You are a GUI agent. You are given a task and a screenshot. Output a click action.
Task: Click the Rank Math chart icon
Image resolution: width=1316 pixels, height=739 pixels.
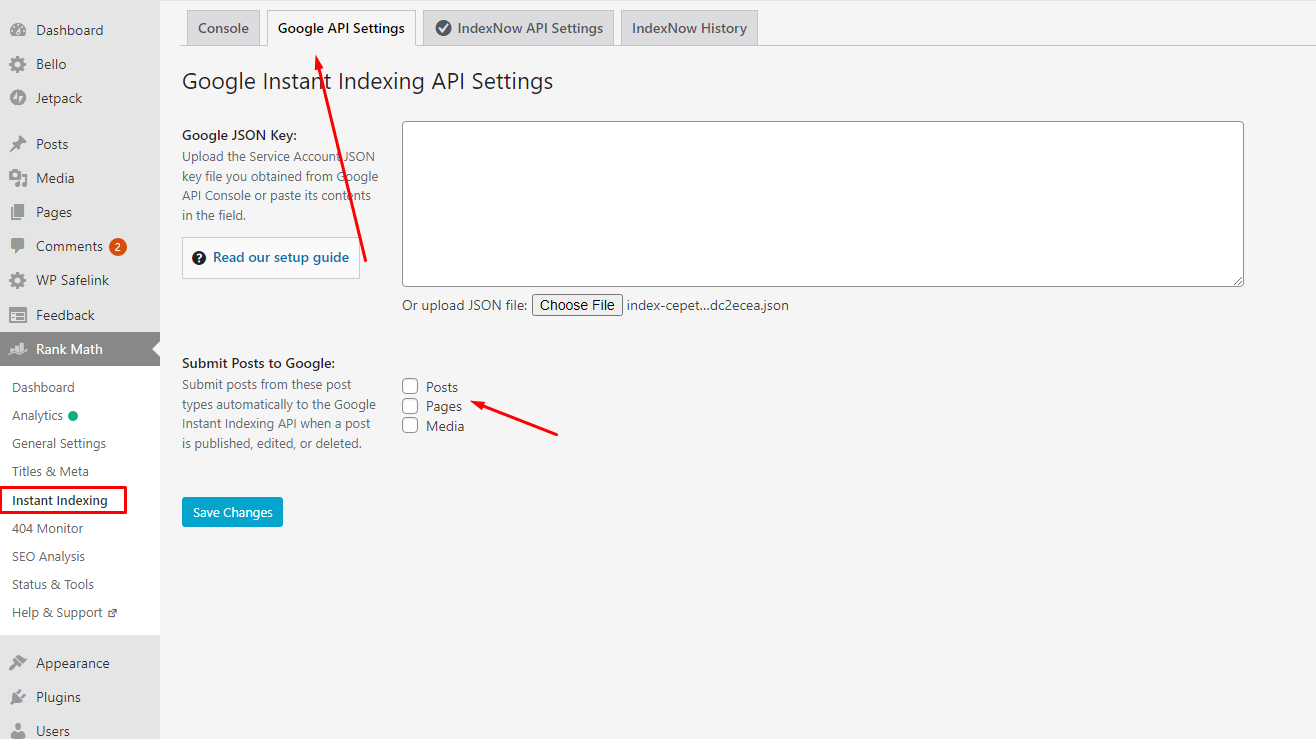[18, 349]
